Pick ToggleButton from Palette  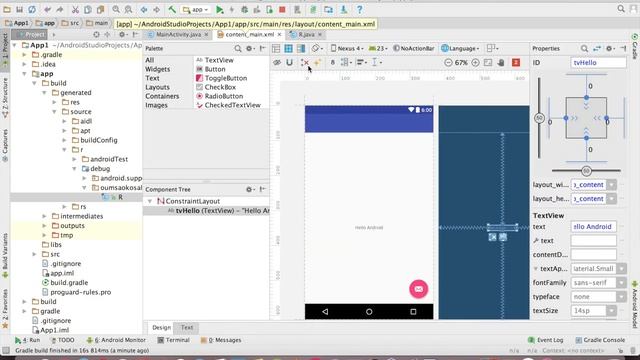(x=222, y=78)
